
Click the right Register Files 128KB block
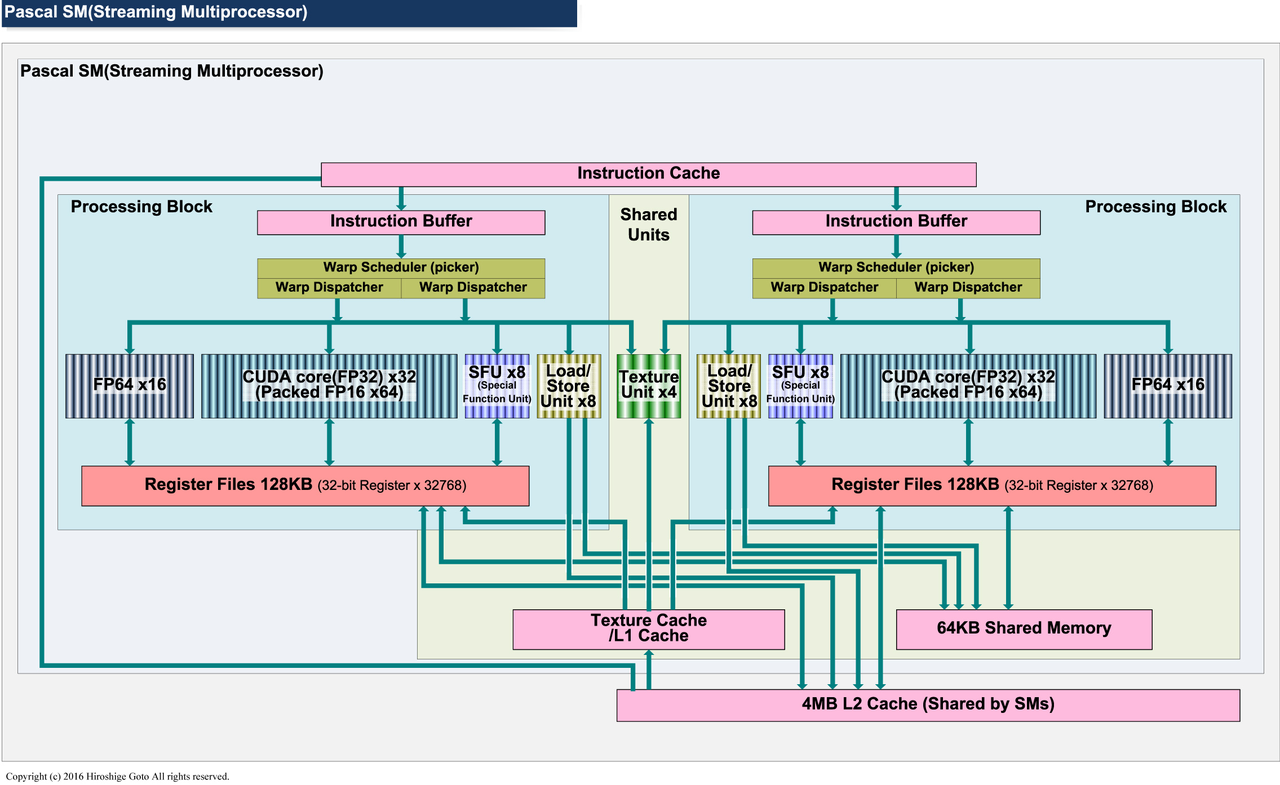(992, 485)
